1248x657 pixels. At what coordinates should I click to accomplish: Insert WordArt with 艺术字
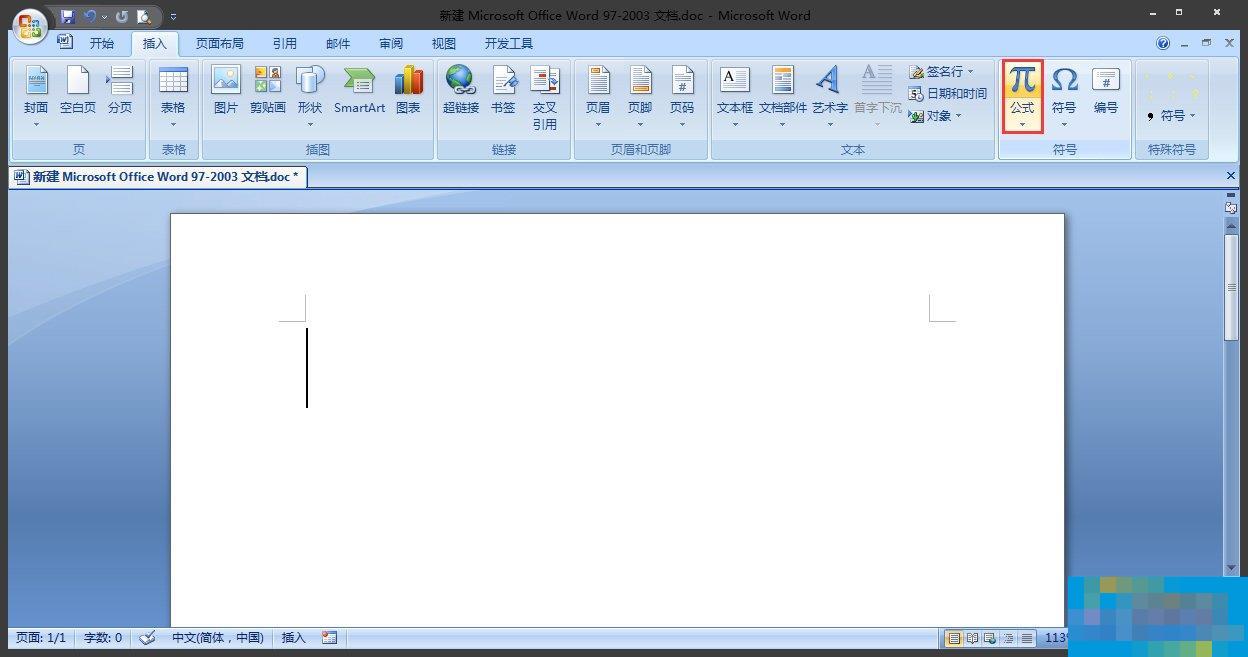(x=830, y=96)
